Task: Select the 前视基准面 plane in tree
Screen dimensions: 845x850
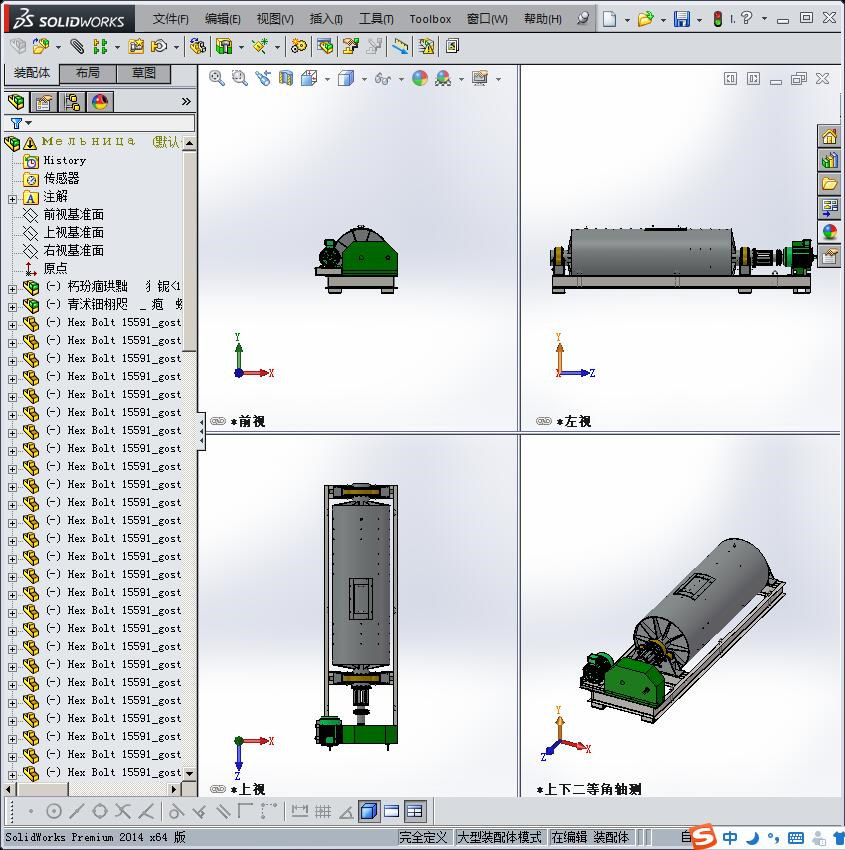Action: (73, 215)
